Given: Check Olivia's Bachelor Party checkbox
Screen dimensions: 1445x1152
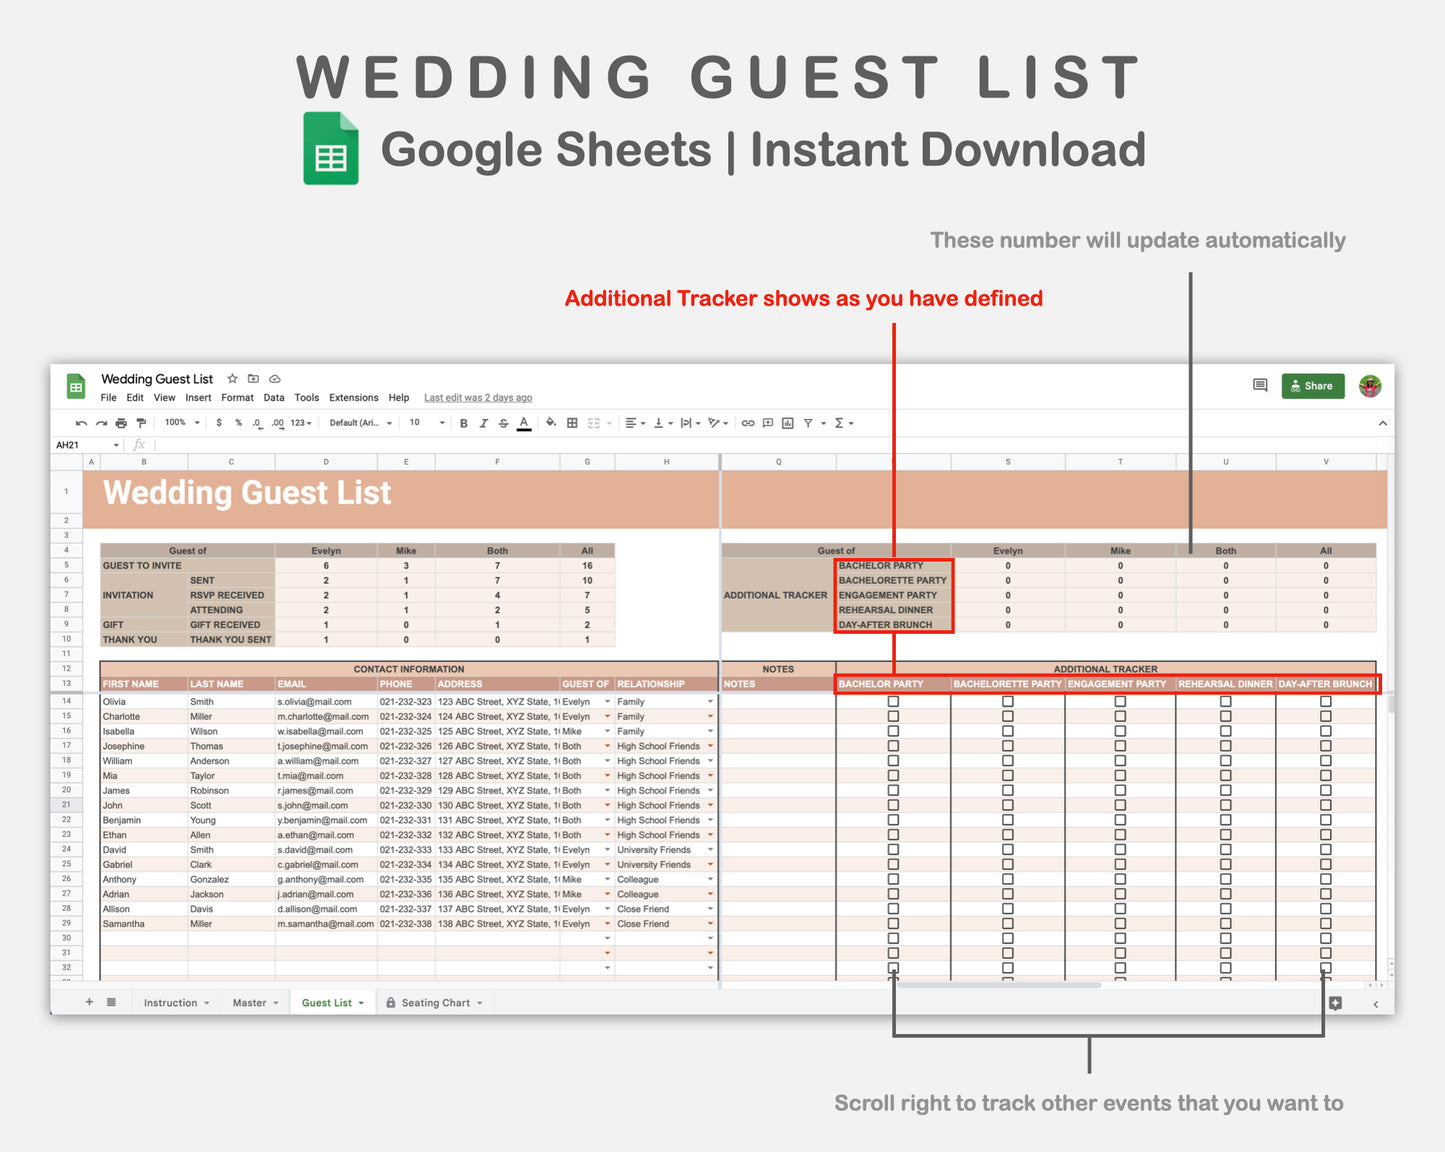Looking at the screenshot, I should click(892, 701).
